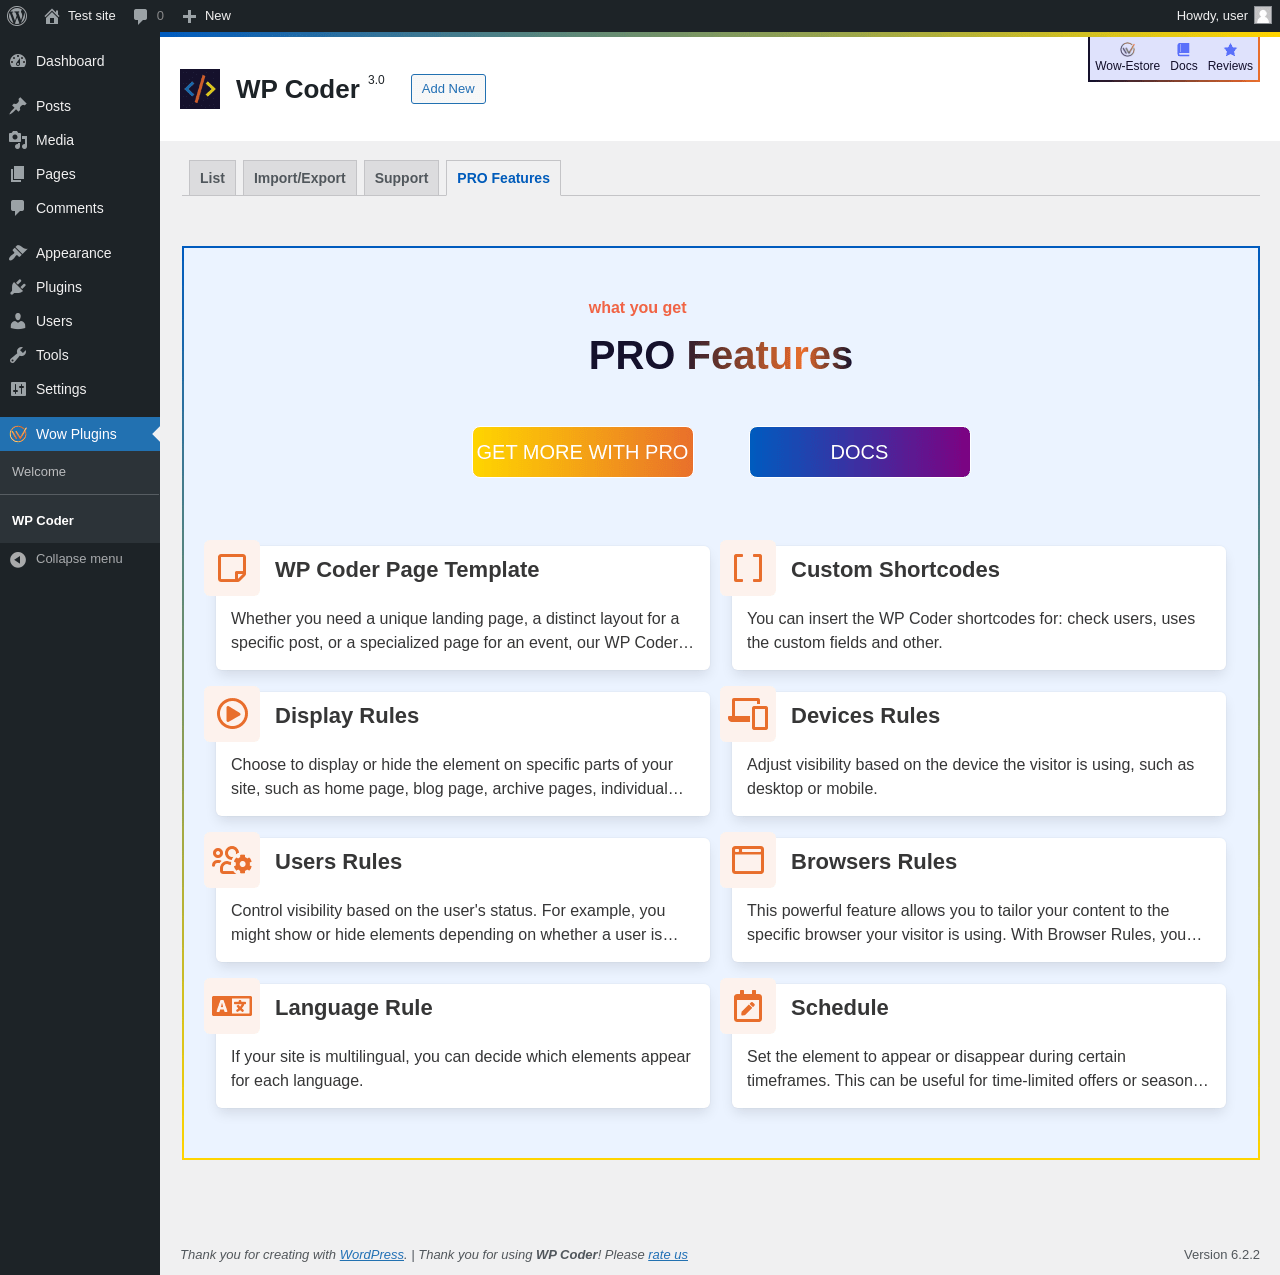Open the Docs book icon
This screenshot has height=1275, width=1280.
1183,50
